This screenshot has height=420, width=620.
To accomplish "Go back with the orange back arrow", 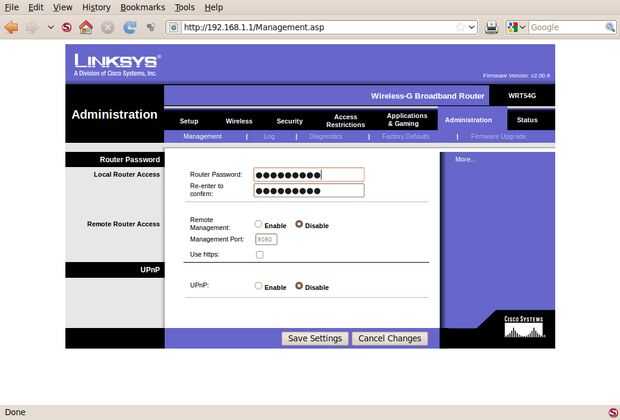I will point(11,27).
